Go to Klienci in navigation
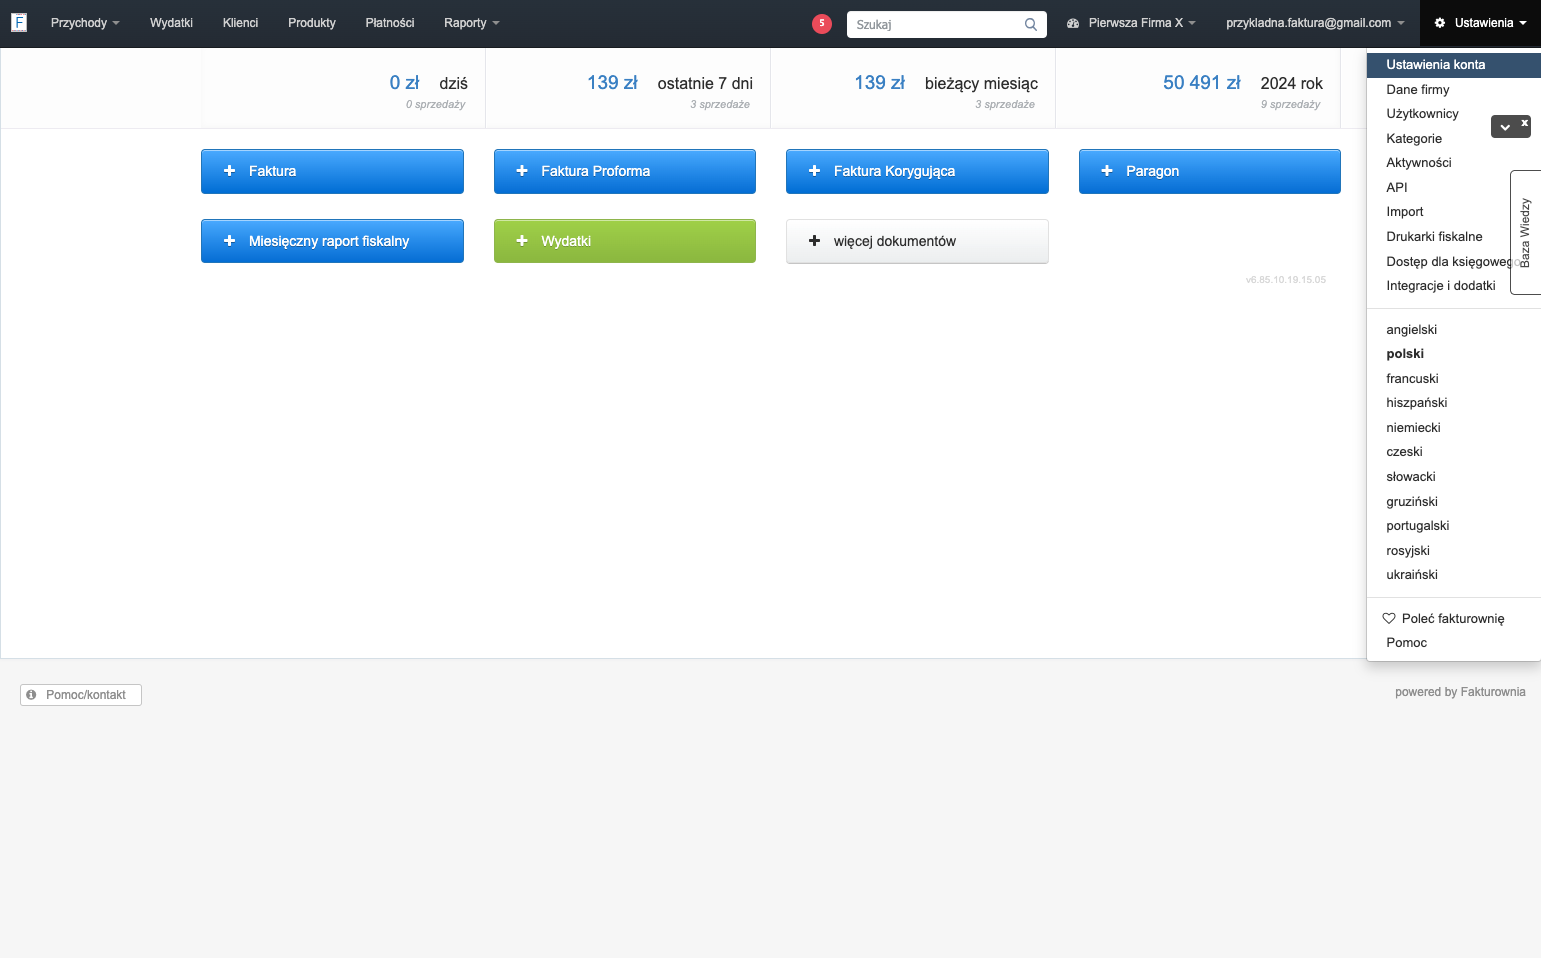This screenshot has height=958, width=1541. (x=240, y=23)
